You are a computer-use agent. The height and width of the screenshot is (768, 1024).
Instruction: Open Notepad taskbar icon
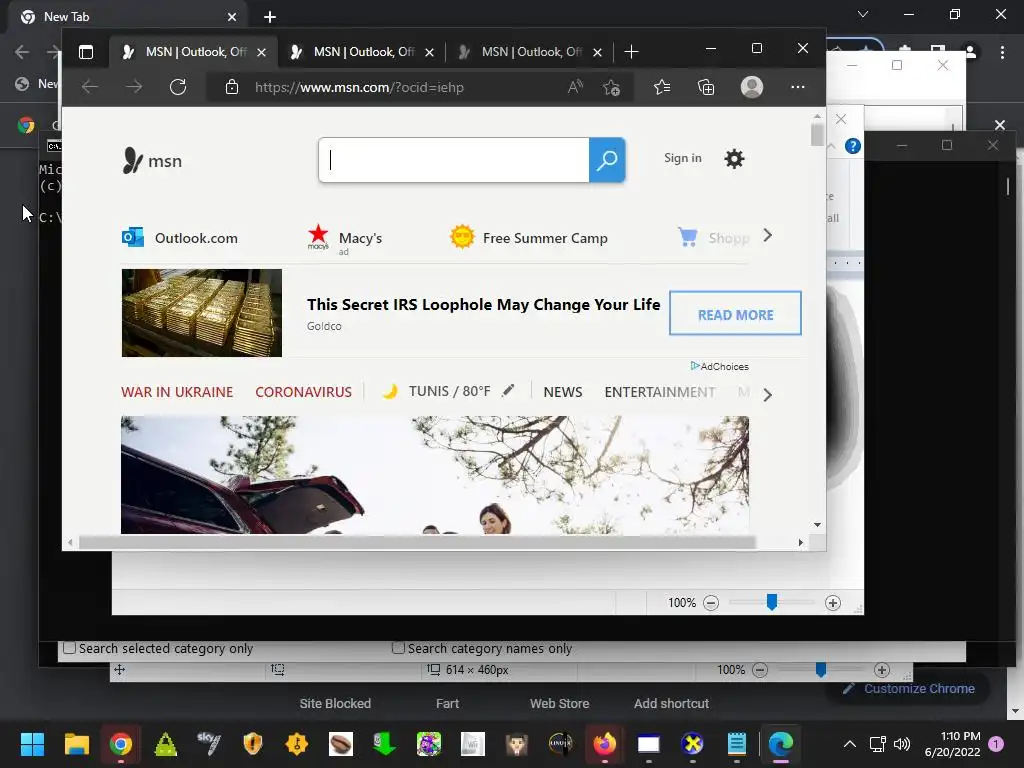(737, 744)
